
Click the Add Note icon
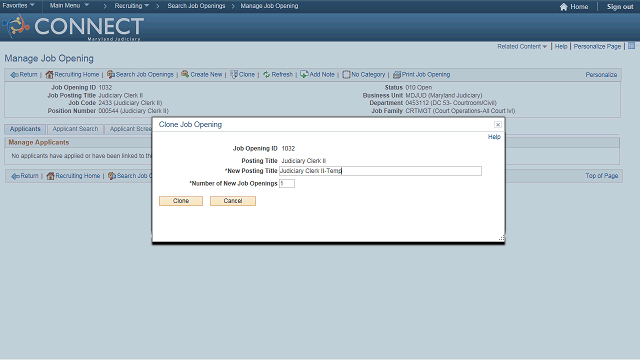[x=304, y=74]
